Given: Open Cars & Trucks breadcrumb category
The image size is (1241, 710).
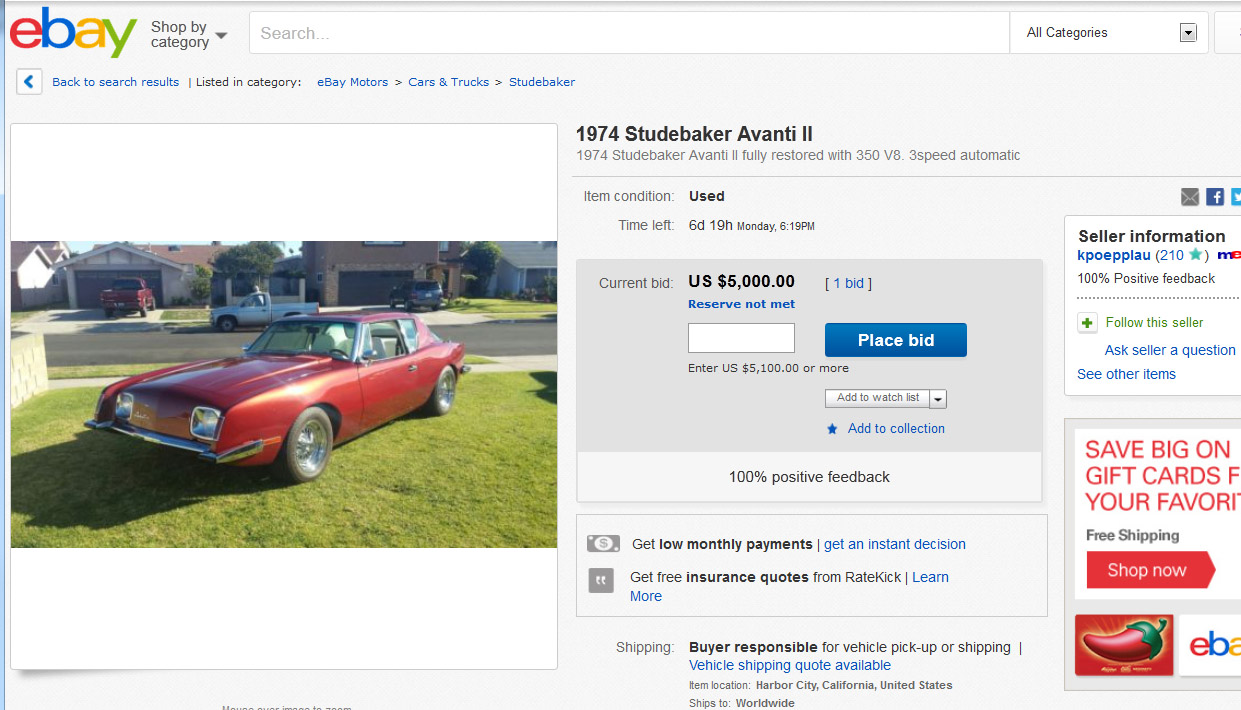Looking at the screenshot, I should [x=448, y=82].
